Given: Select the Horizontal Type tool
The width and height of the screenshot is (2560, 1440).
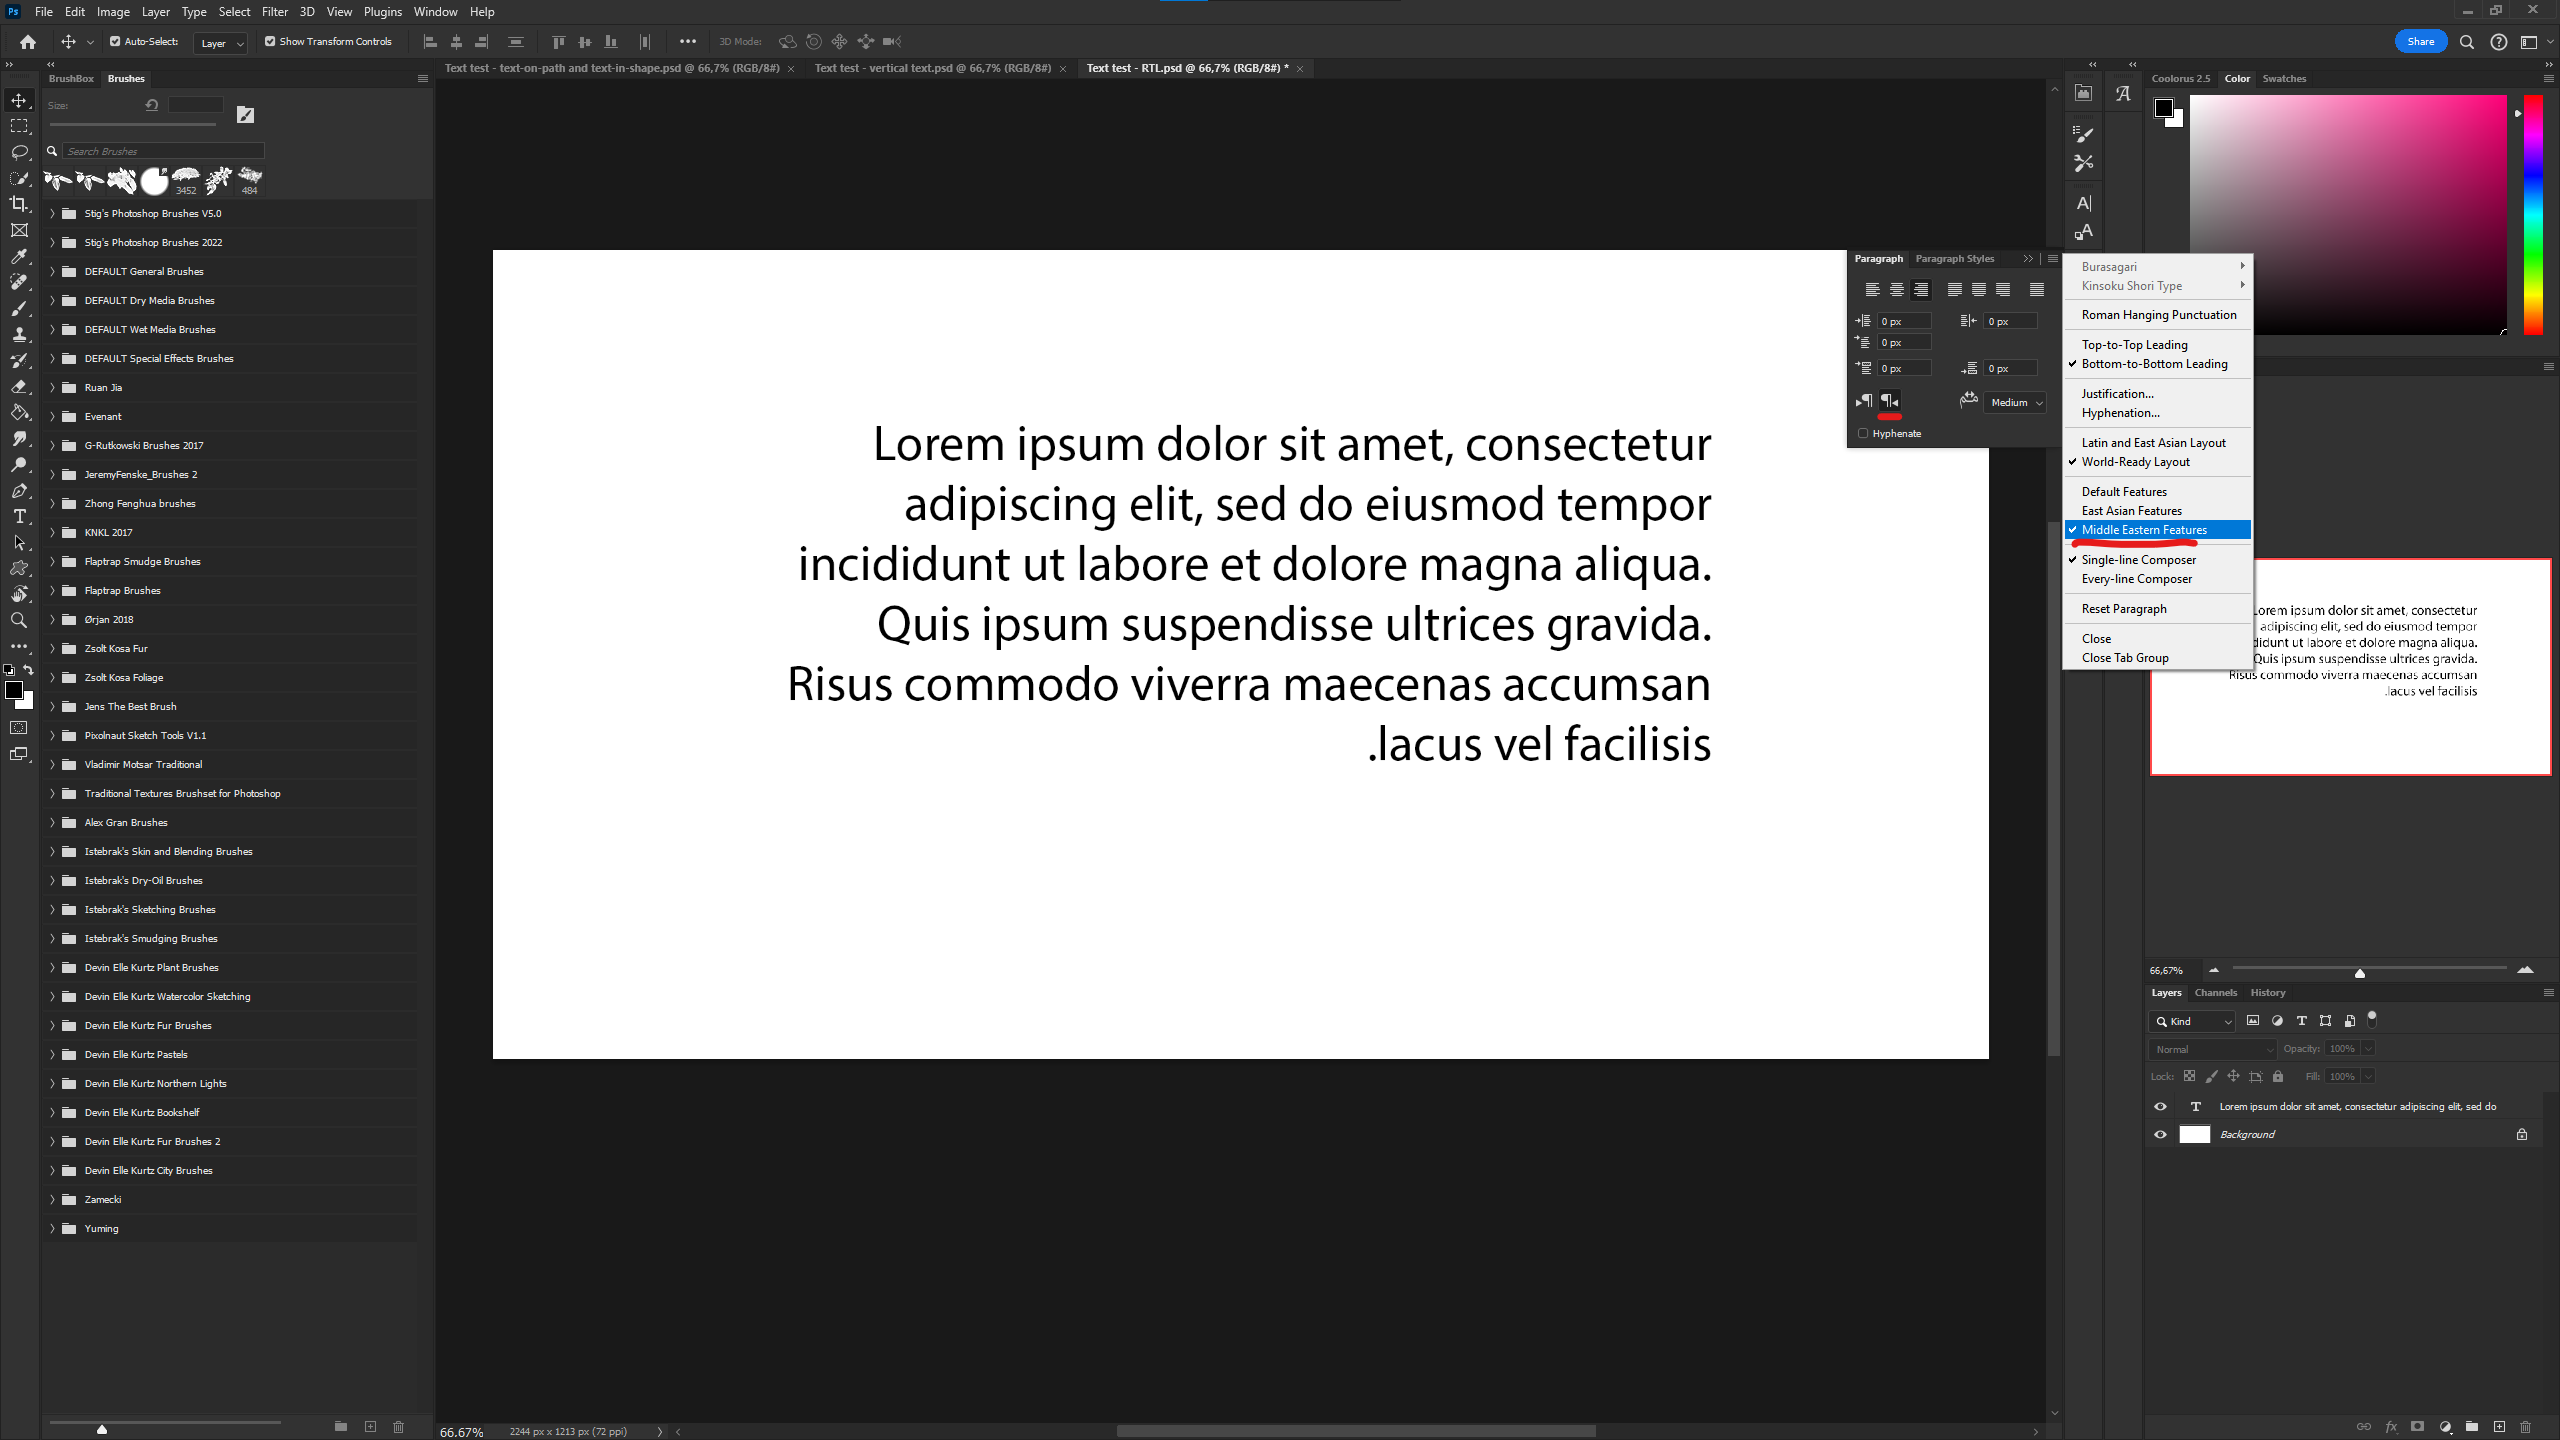Looking at the screenshot, I should pos(19,517).
